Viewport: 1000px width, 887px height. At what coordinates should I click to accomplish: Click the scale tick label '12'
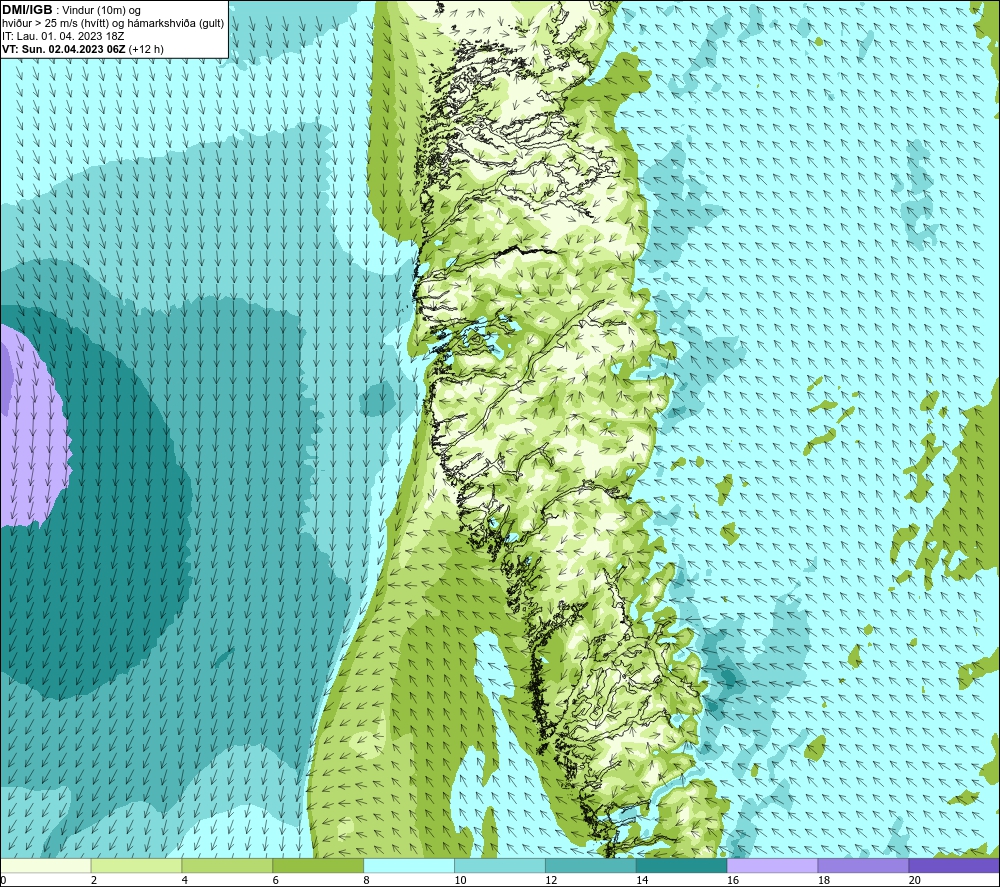pyautogui.click(x=551, y=880)
